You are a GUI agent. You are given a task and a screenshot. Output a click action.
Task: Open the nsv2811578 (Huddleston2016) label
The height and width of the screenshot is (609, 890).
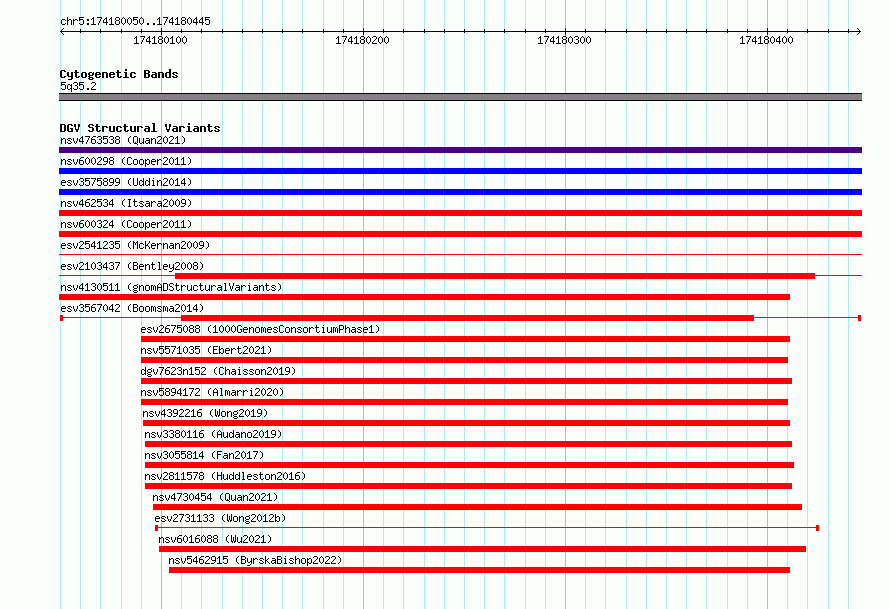[x=225, y=476]
